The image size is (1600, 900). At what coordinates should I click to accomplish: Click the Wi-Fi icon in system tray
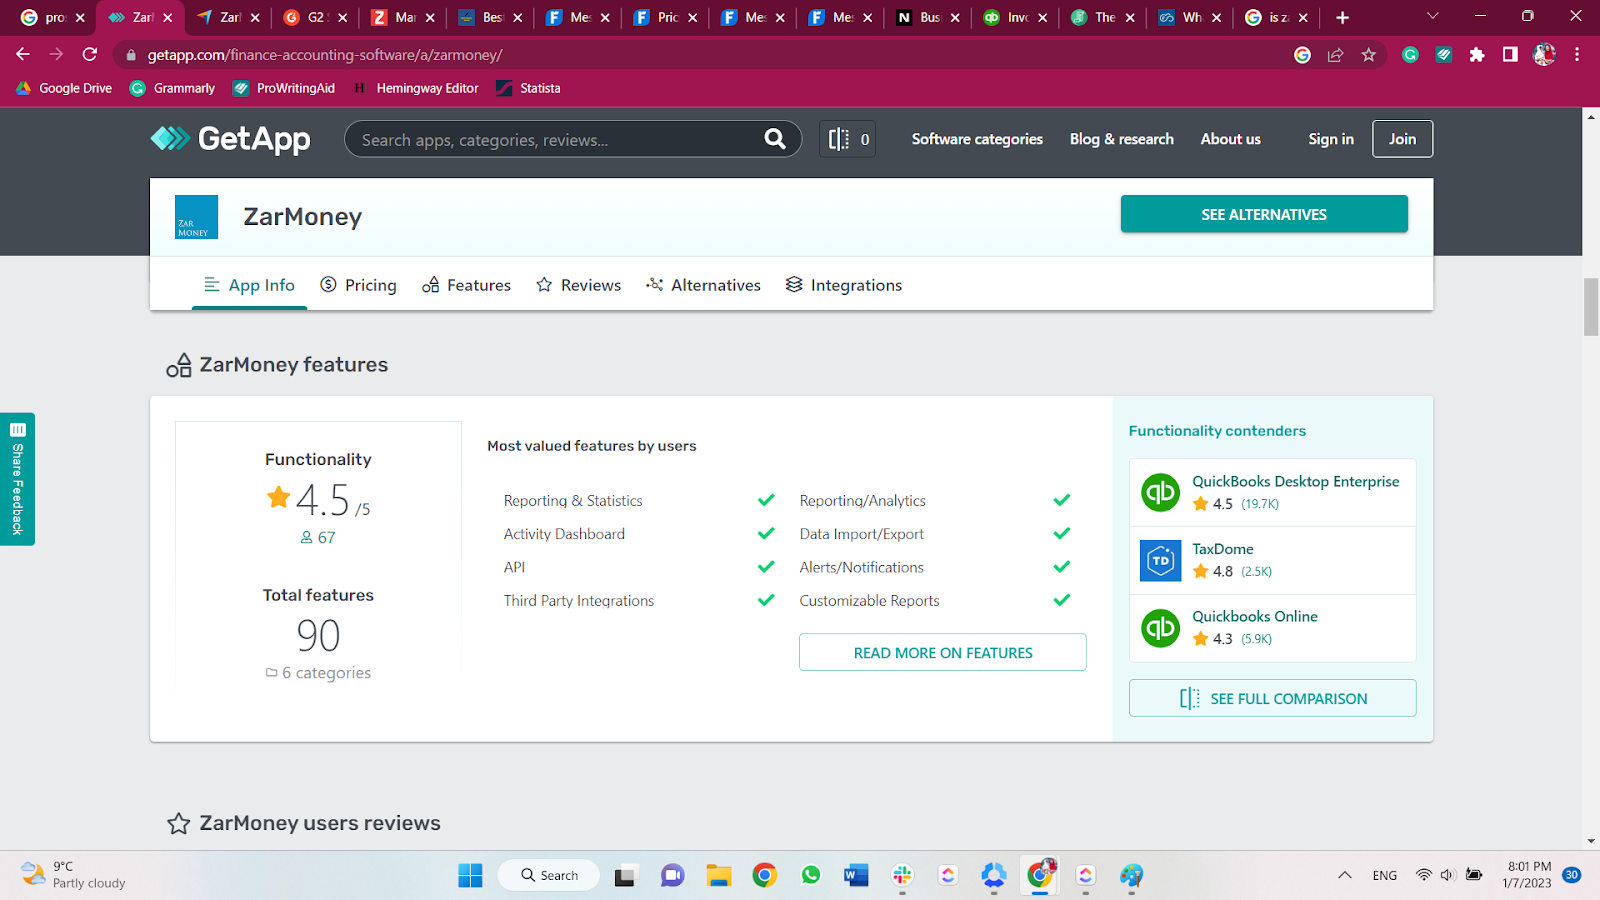point(1423,875)
